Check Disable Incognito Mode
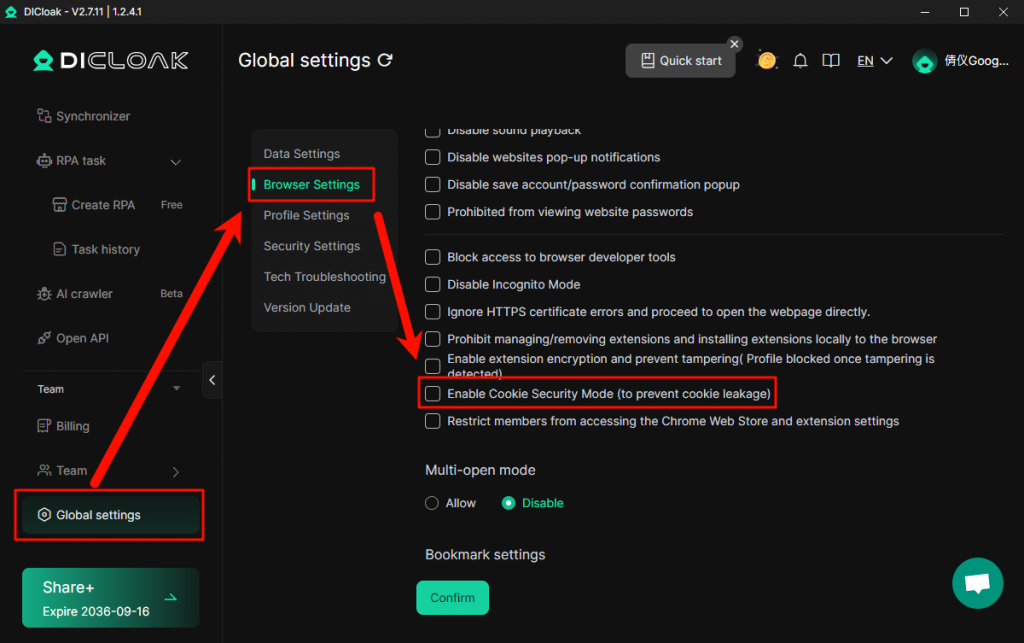 [x=433, y=285]
